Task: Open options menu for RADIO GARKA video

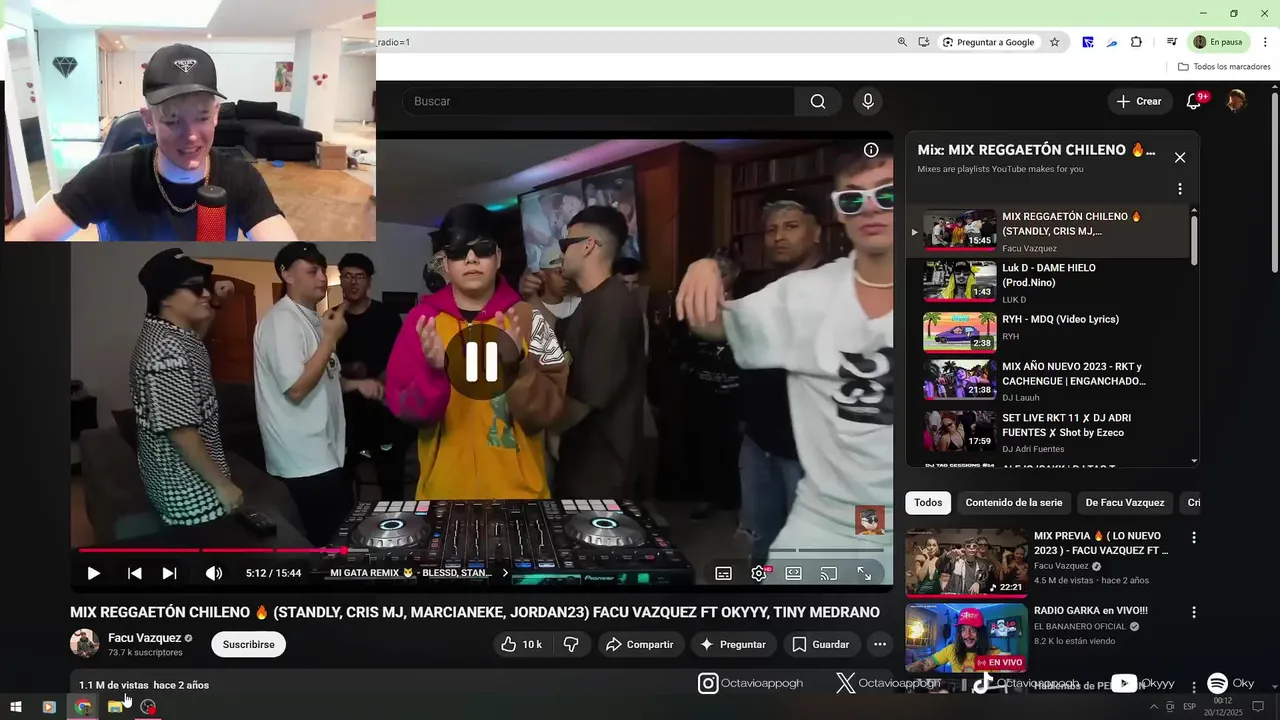Action: point(1193,611)
